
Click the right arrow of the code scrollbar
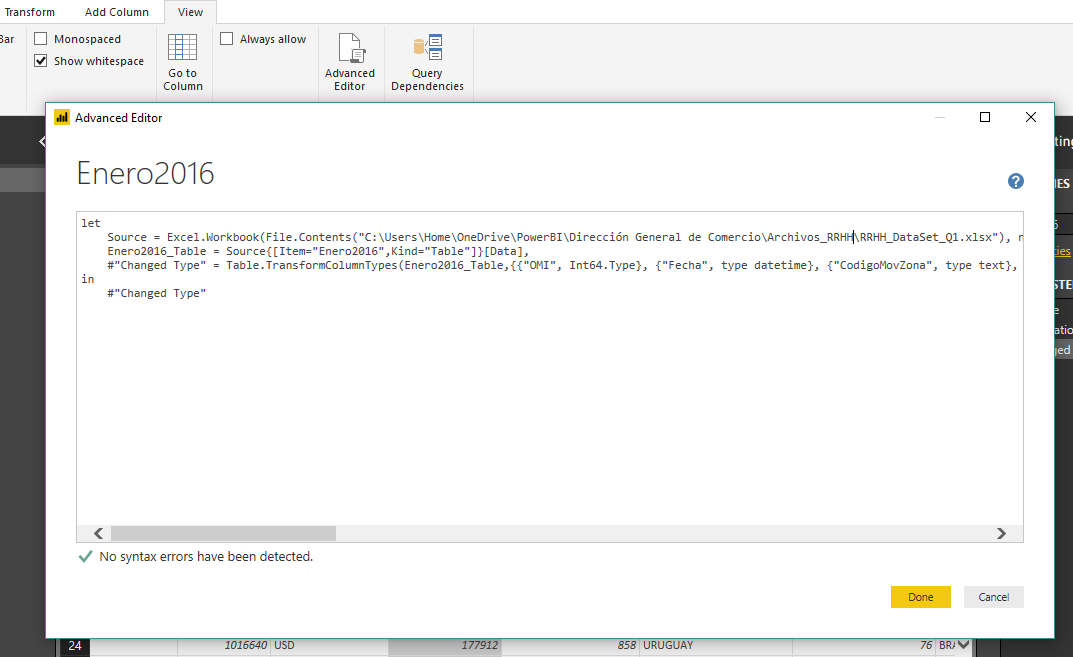pos(1001,533)
